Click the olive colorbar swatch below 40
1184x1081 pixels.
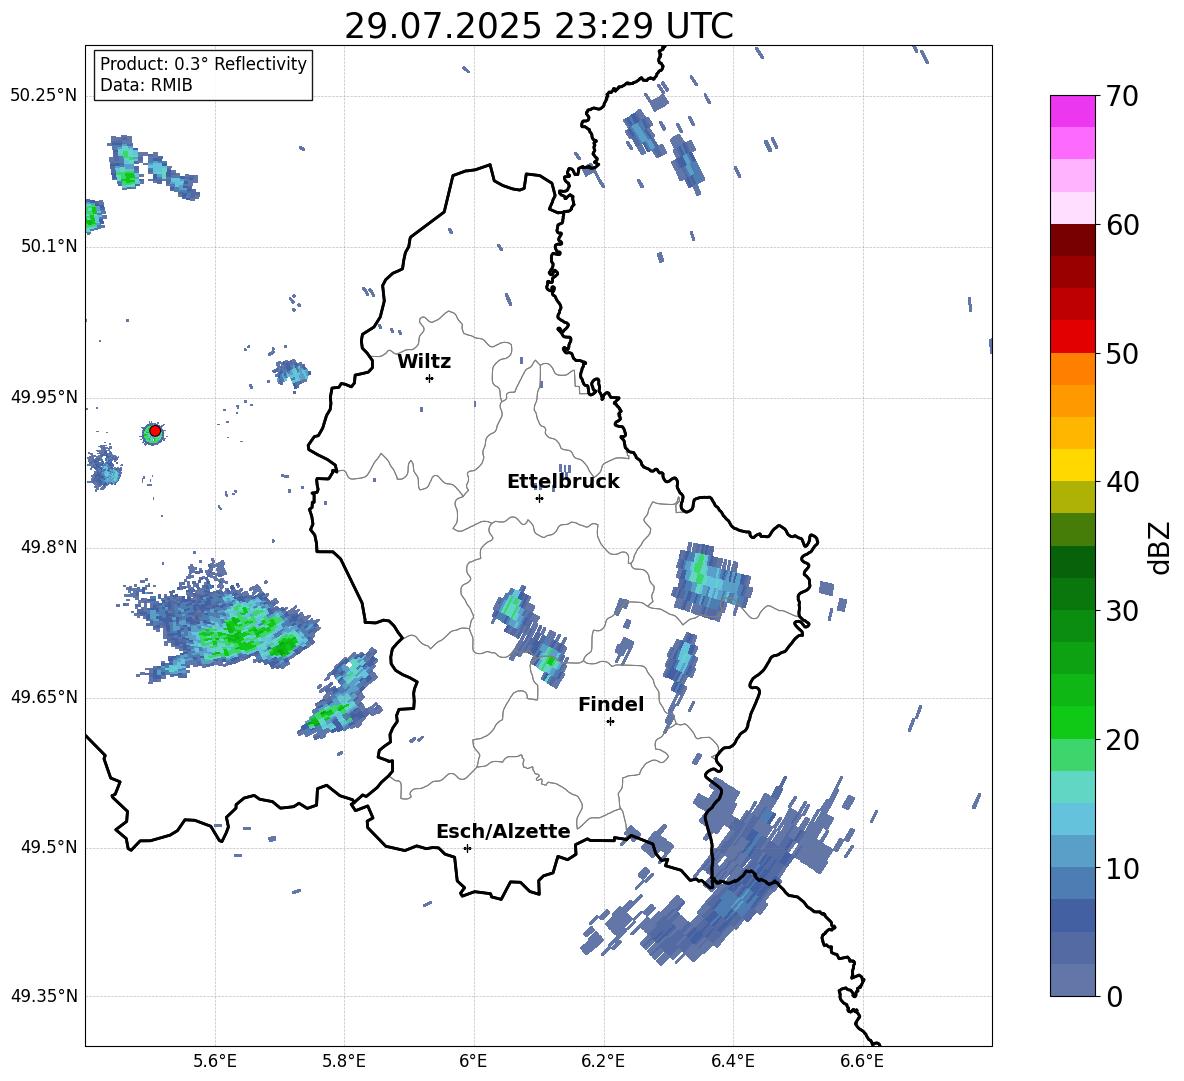click(1072, 497)
